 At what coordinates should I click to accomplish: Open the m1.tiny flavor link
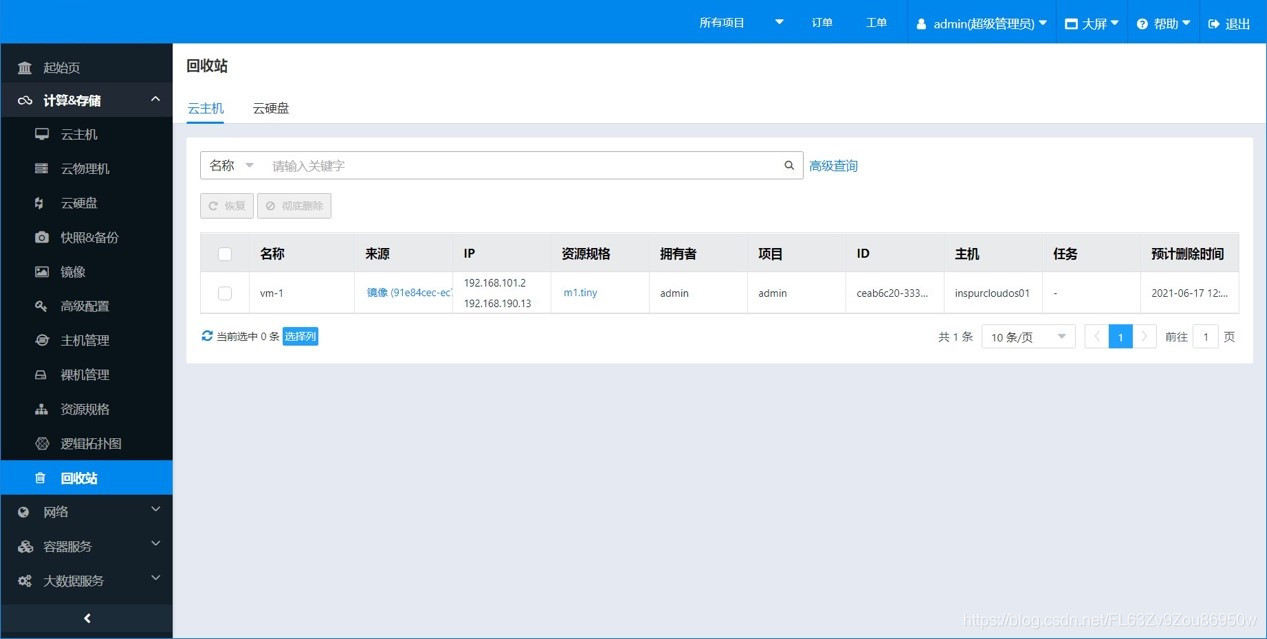[580, 293]
